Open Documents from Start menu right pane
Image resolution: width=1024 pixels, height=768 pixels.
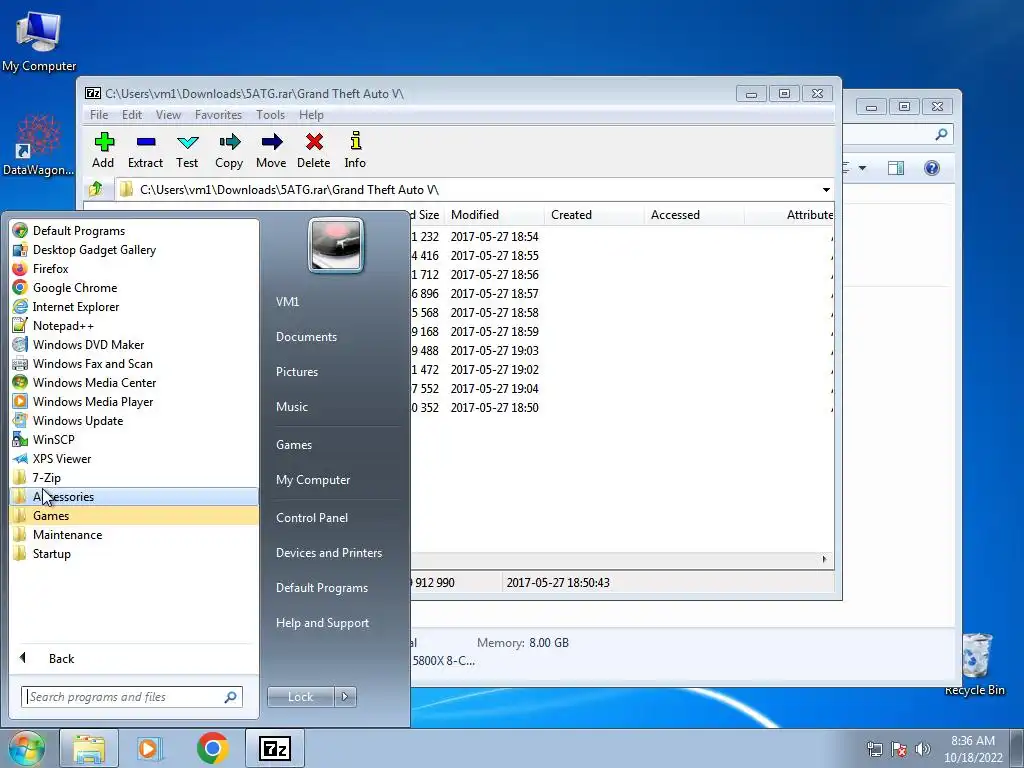[306, 337]
